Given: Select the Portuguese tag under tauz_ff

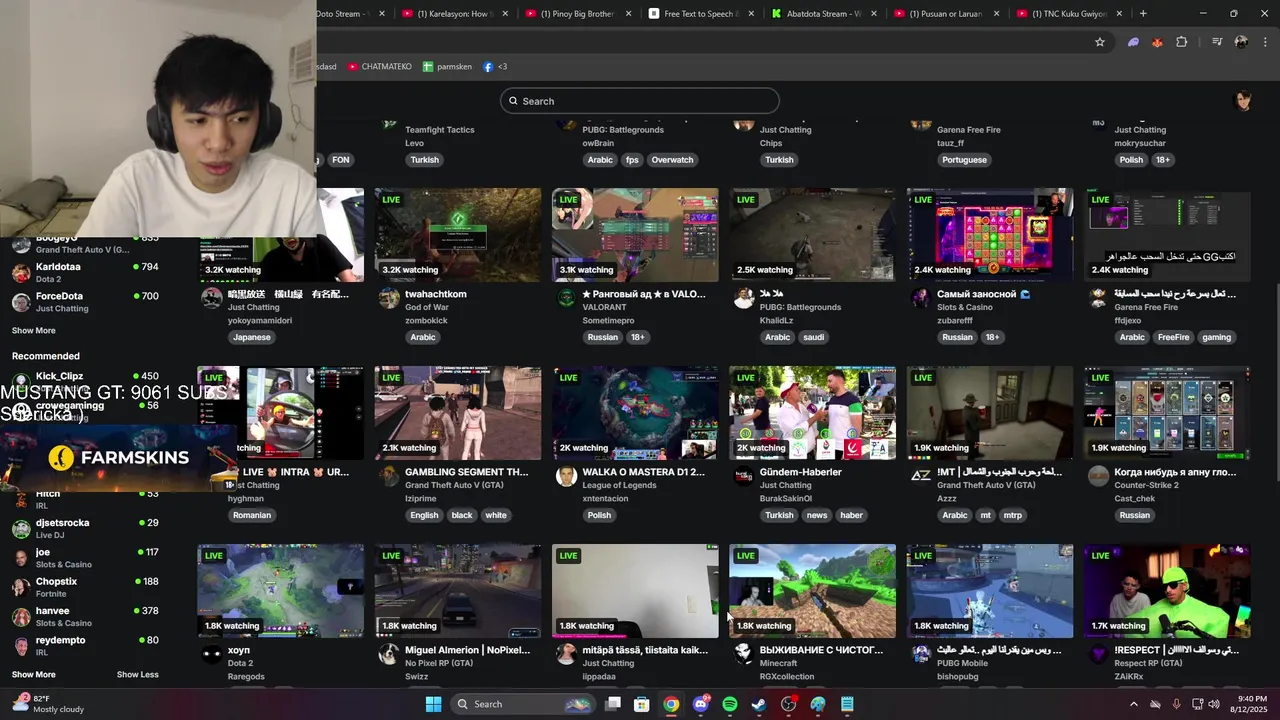Looking at the screenshot, I should click(965, 160).
